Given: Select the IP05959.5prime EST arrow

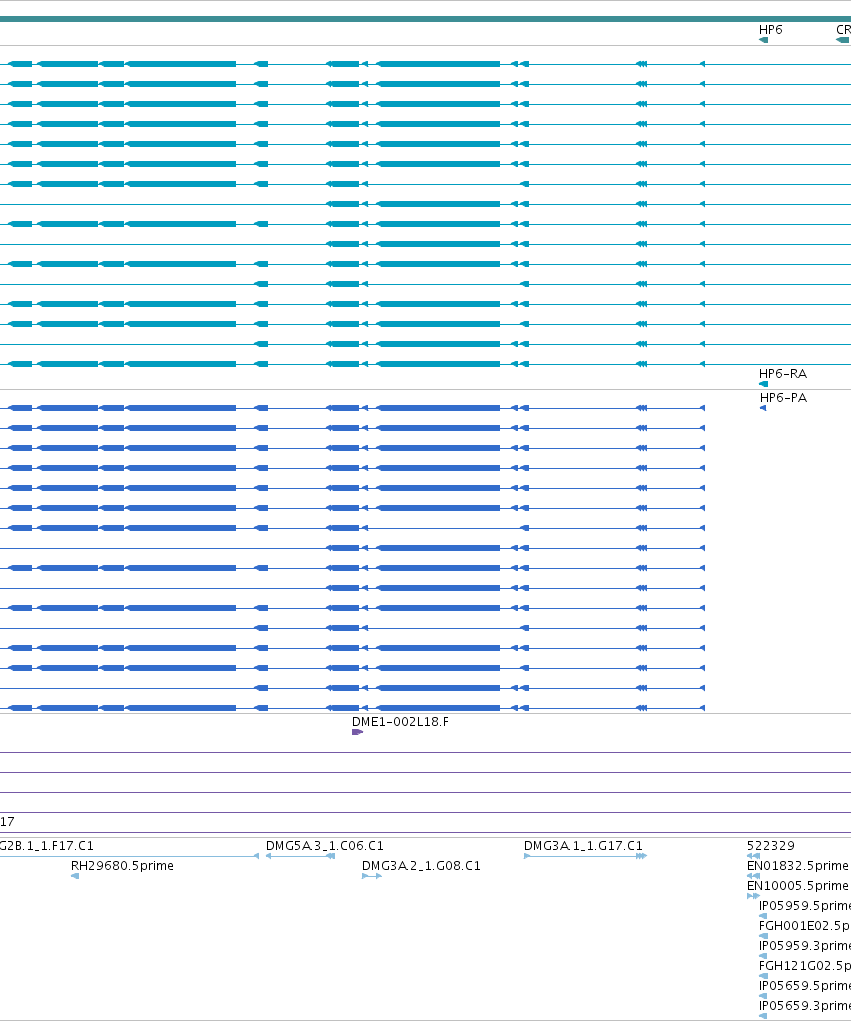Looking at the screenshot, I should click(764, 916).
